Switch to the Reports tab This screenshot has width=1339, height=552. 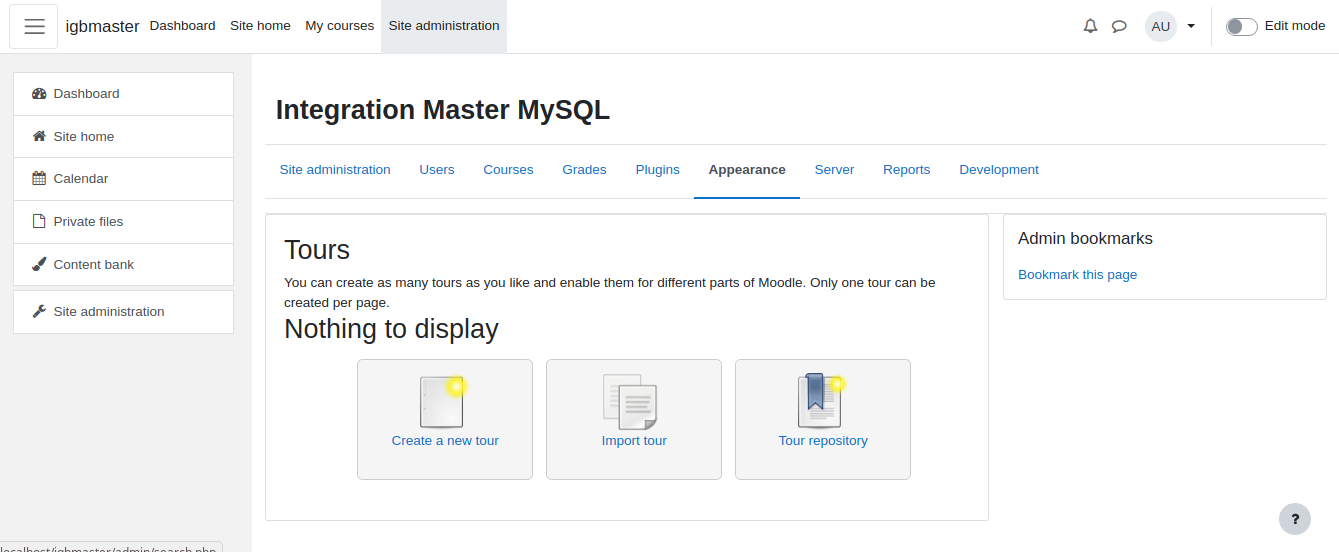(906, 170)
